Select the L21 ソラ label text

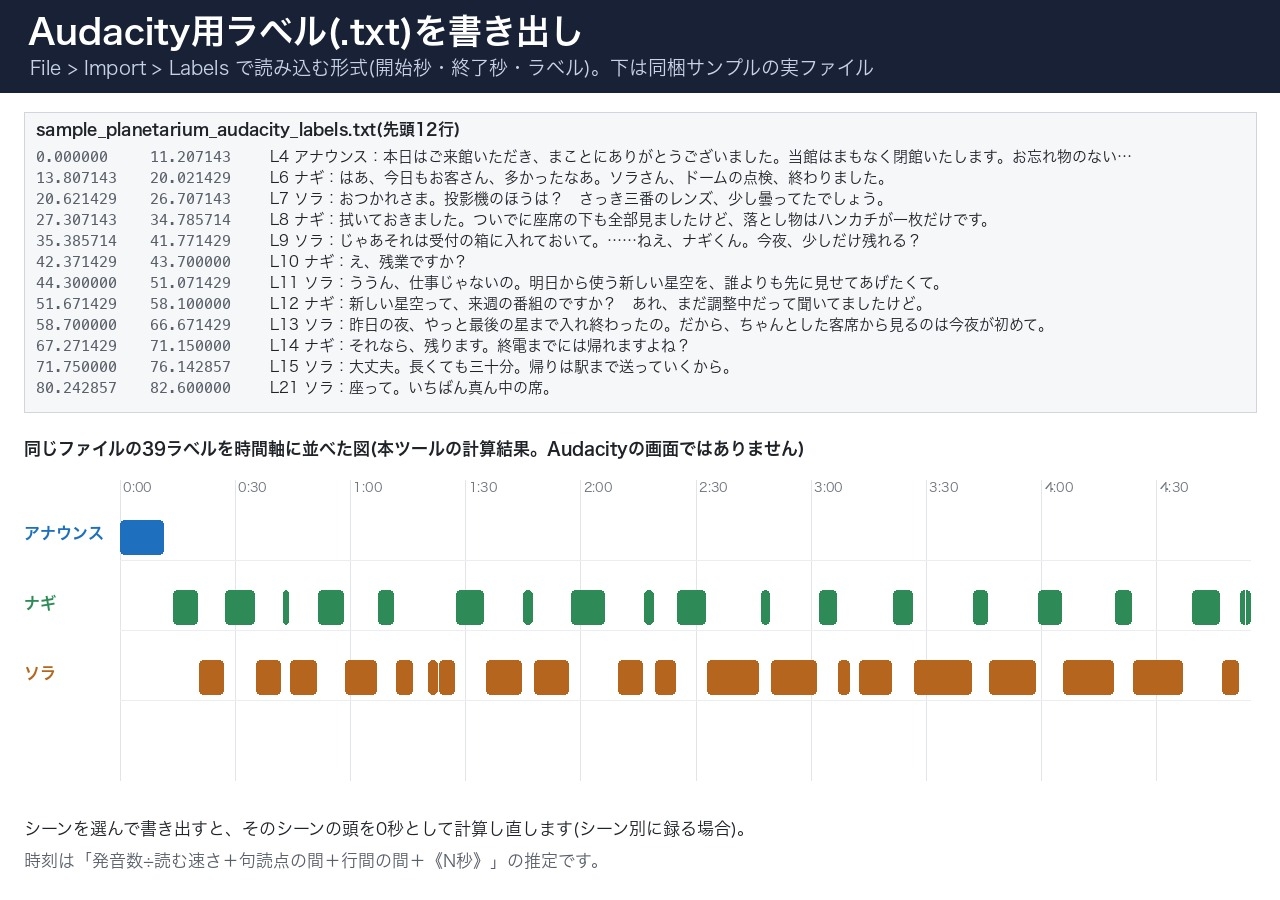412,388
